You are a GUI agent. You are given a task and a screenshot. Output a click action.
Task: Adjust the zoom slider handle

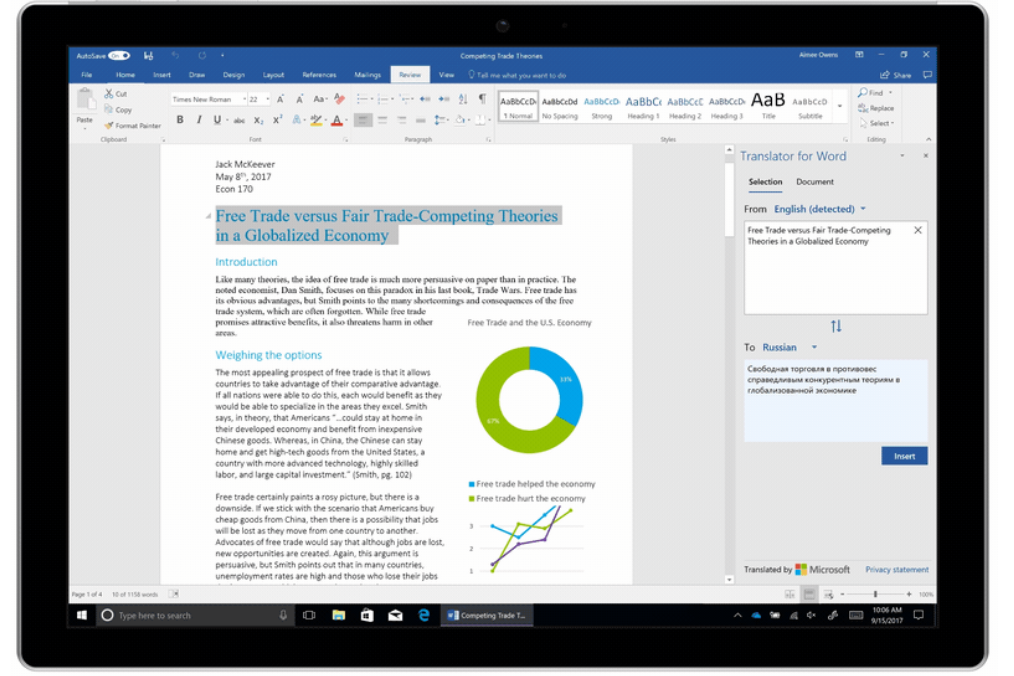875,594
